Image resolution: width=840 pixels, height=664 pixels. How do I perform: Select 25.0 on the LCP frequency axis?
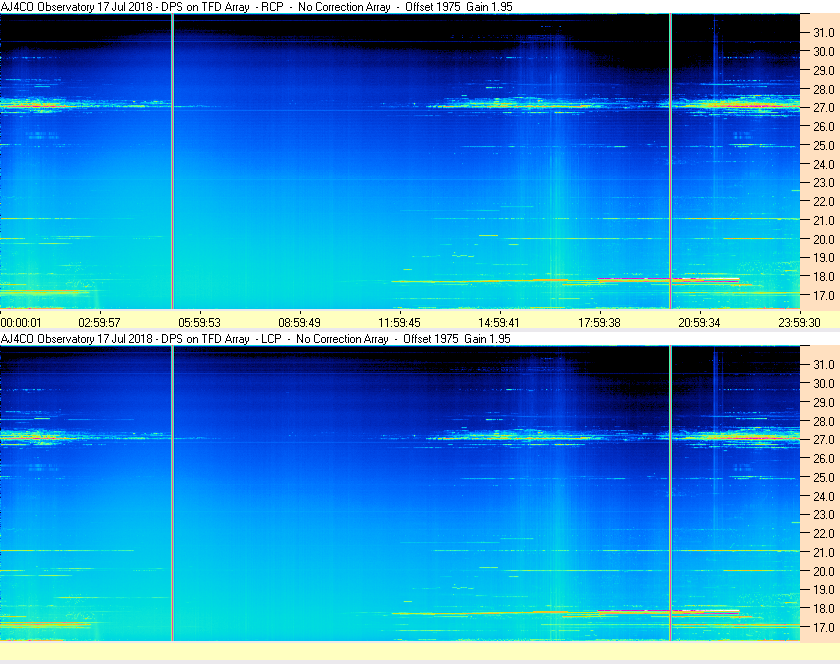click(x=824, y=477)
